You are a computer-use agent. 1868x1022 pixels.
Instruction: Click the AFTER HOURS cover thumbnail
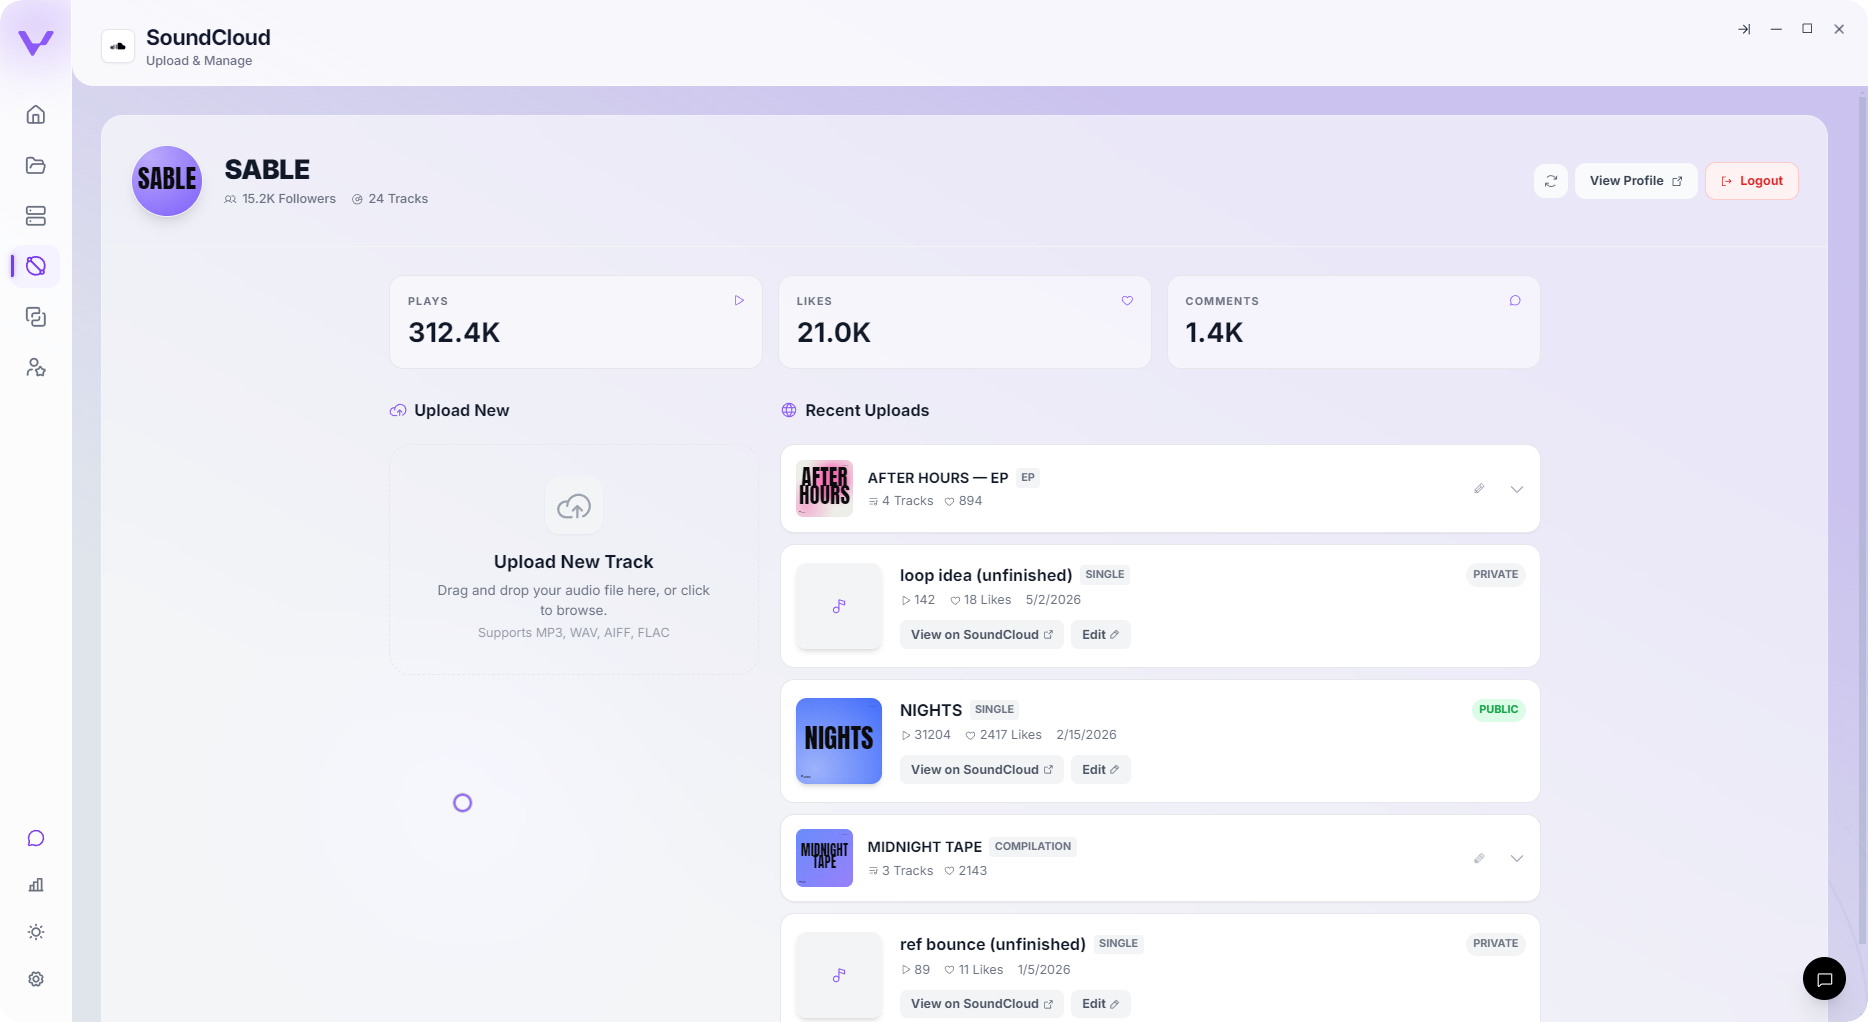click(x=824, y=488)
